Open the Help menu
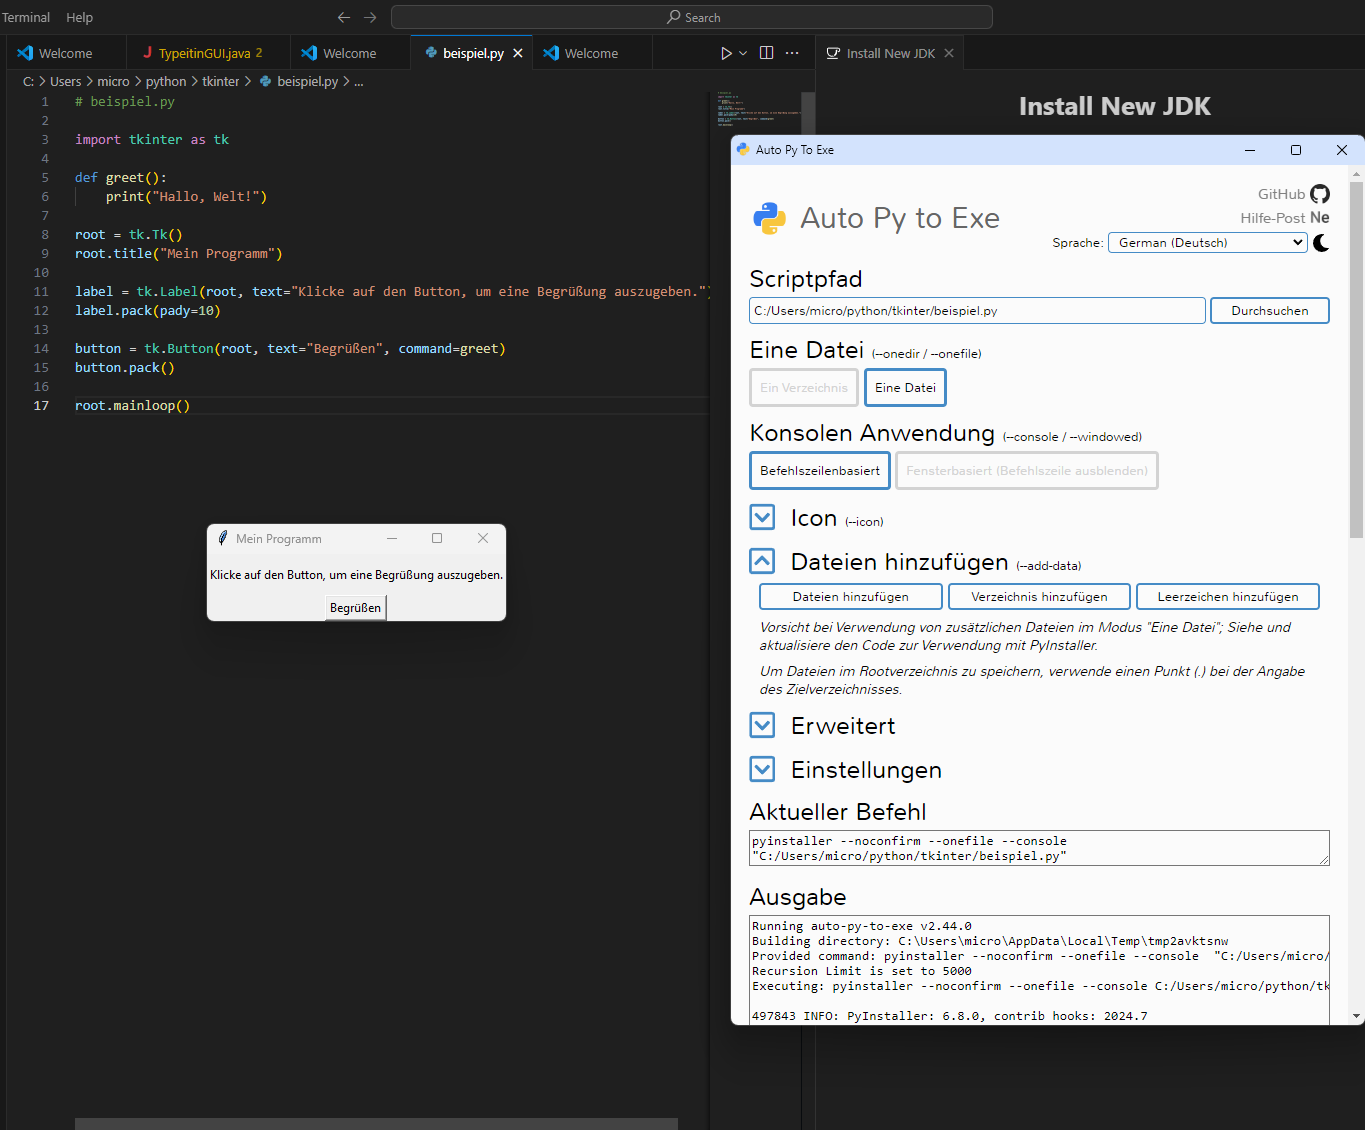The height and width of the screenshot is (1130, 1365). point(79,17)
